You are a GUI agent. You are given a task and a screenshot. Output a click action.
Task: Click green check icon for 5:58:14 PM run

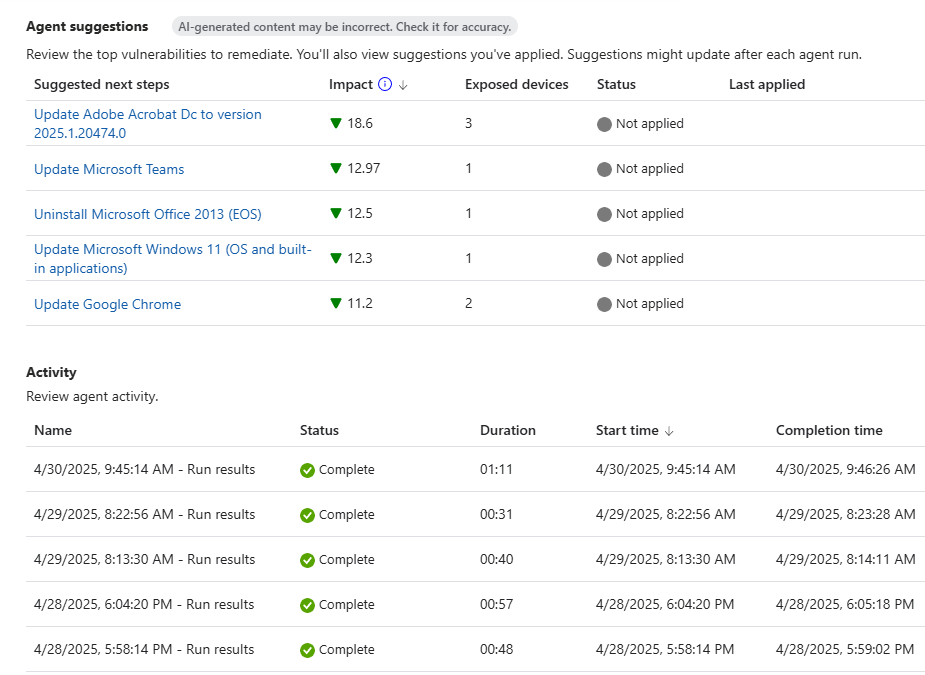click(x=307, y=650)
